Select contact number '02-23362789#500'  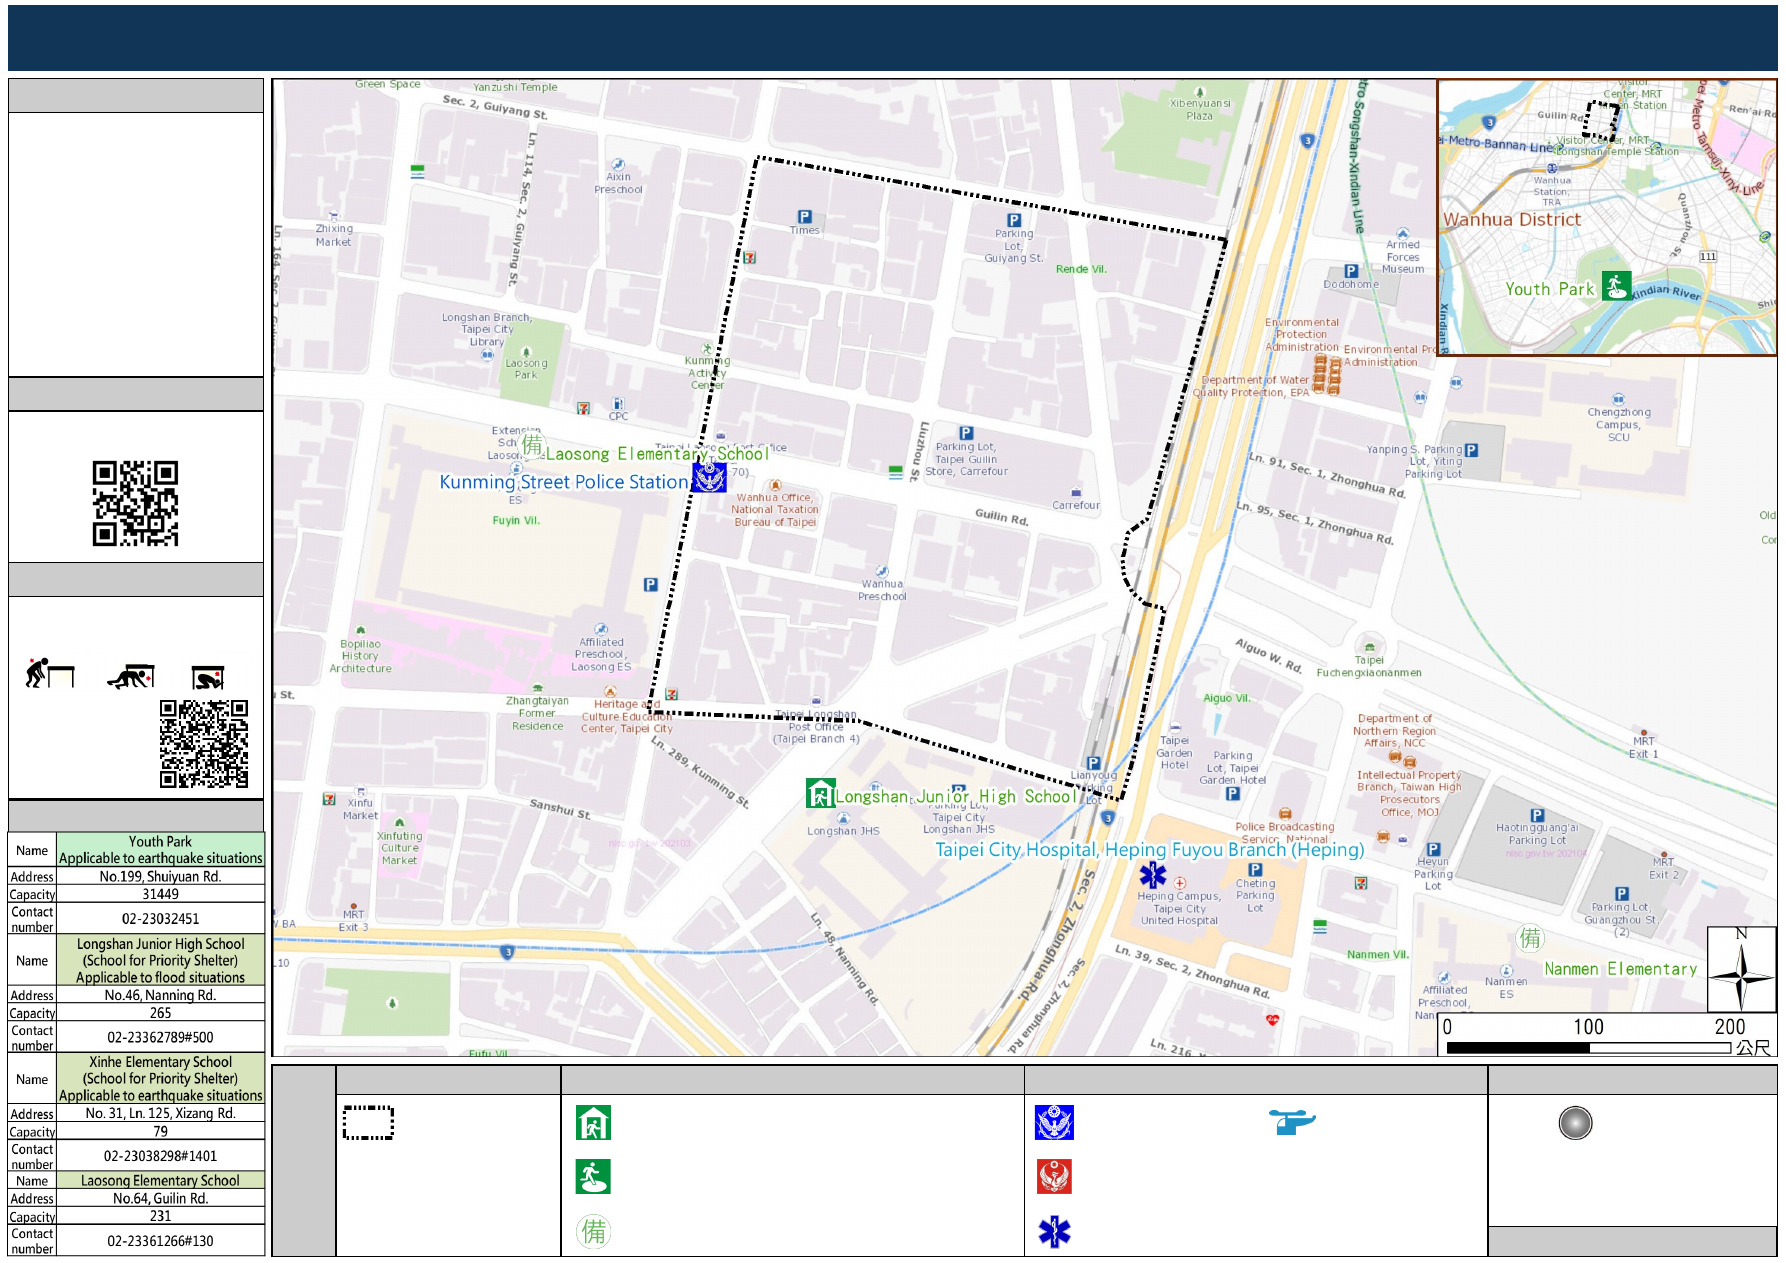[x=160, y=1037]
